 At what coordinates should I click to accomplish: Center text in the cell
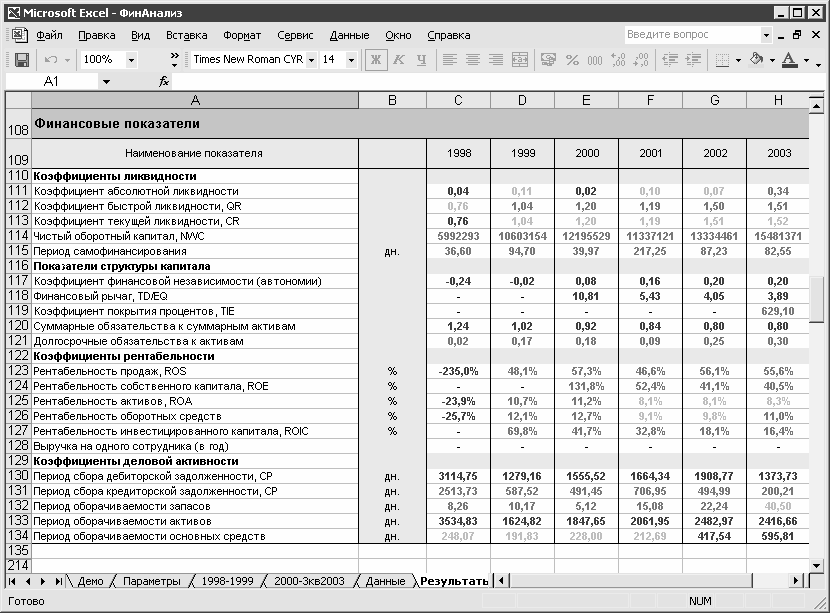(473, 60)
